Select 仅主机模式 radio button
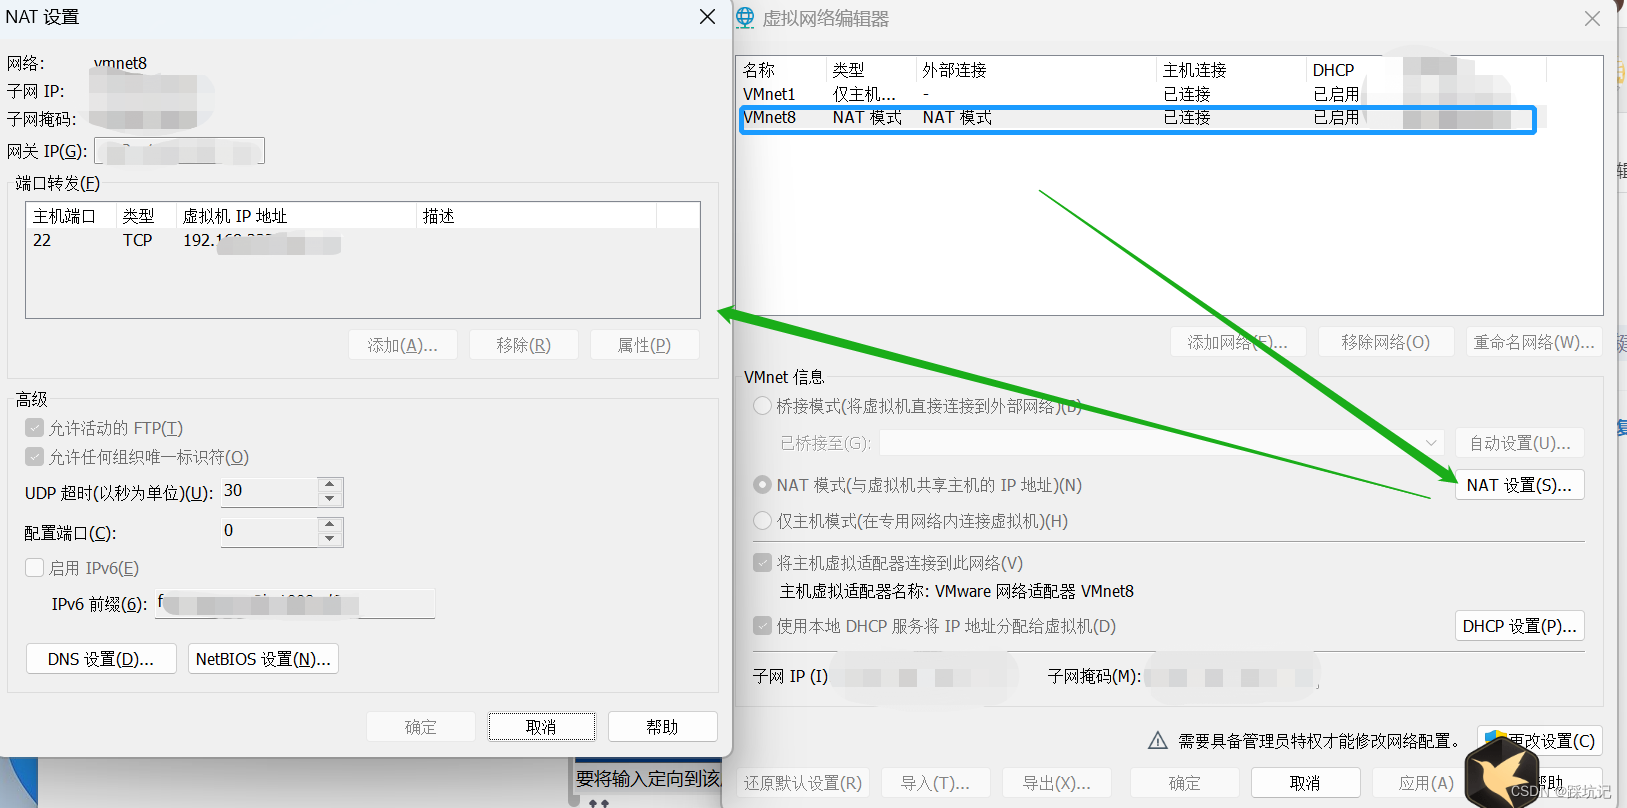The image size is (1627, 808). [762, 521]
